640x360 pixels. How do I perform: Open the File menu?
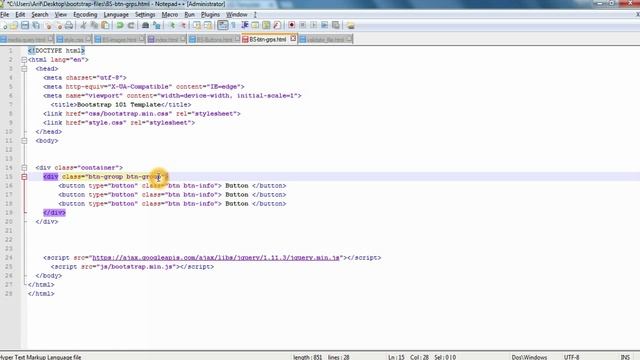[x=4, y=14]
